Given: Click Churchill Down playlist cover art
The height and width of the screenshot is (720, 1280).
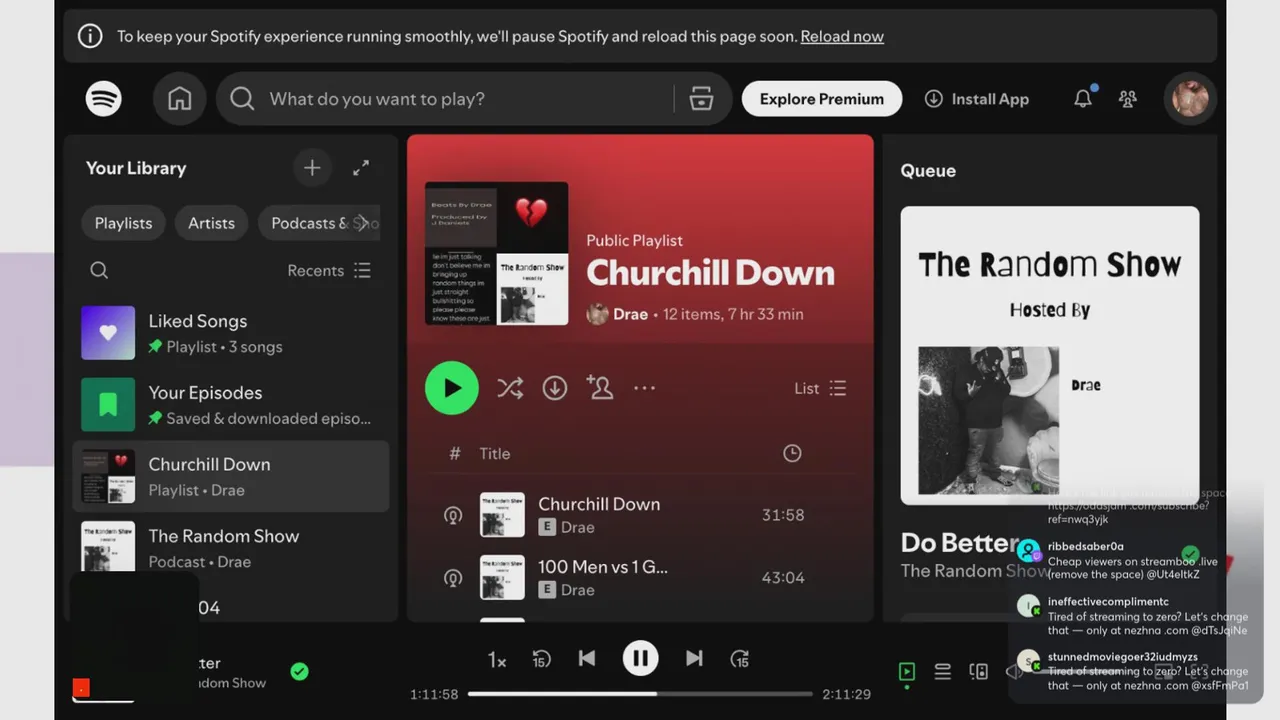Looking at the screenshot, I should [497, 253].
